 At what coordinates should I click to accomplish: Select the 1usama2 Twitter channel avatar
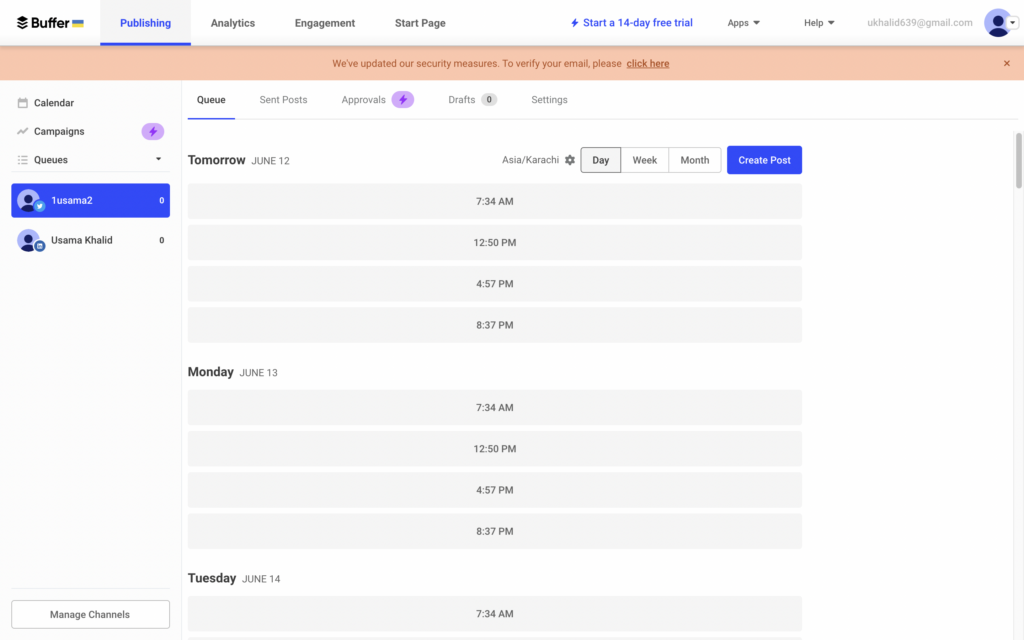coord(29,200)
